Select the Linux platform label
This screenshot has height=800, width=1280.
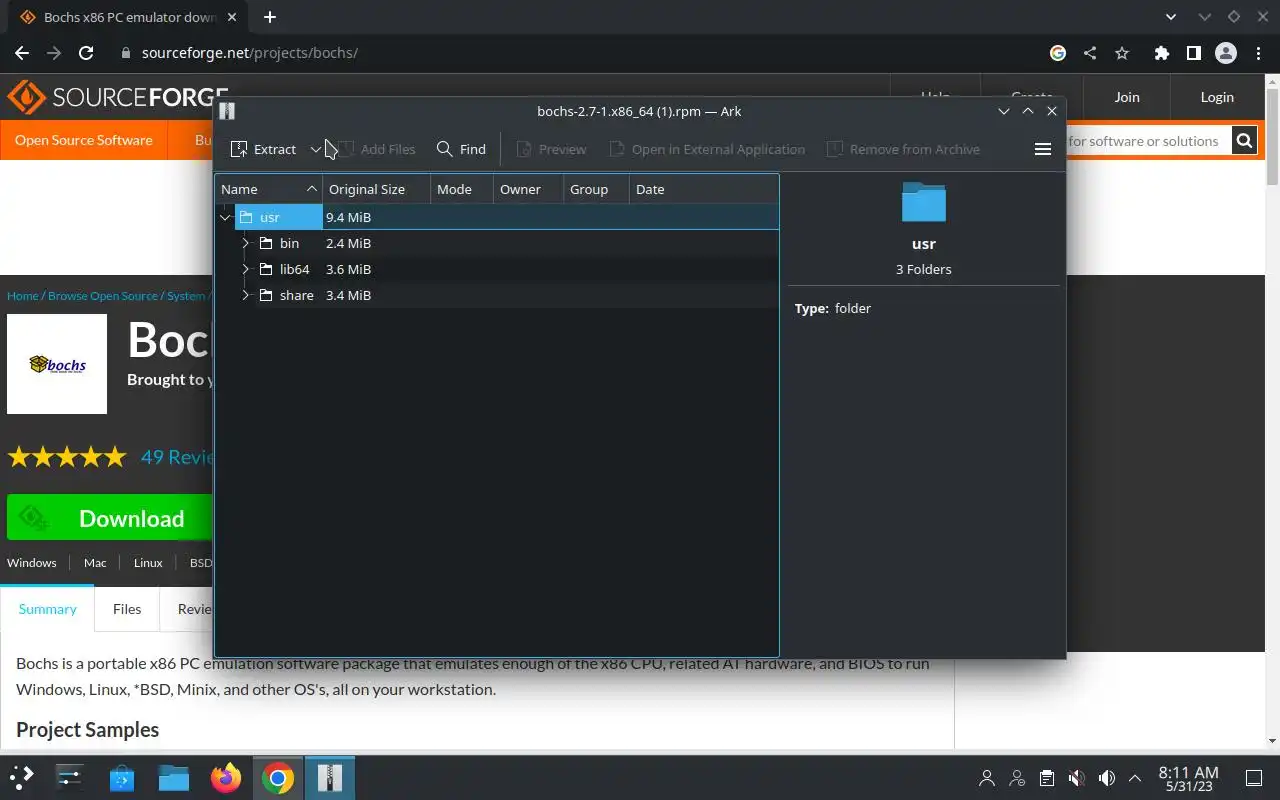click(148, 563)
